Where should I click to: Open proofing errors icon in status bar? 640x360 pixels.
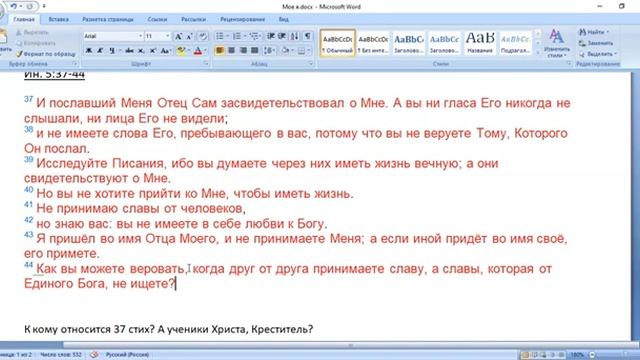(x=94, y=355)
